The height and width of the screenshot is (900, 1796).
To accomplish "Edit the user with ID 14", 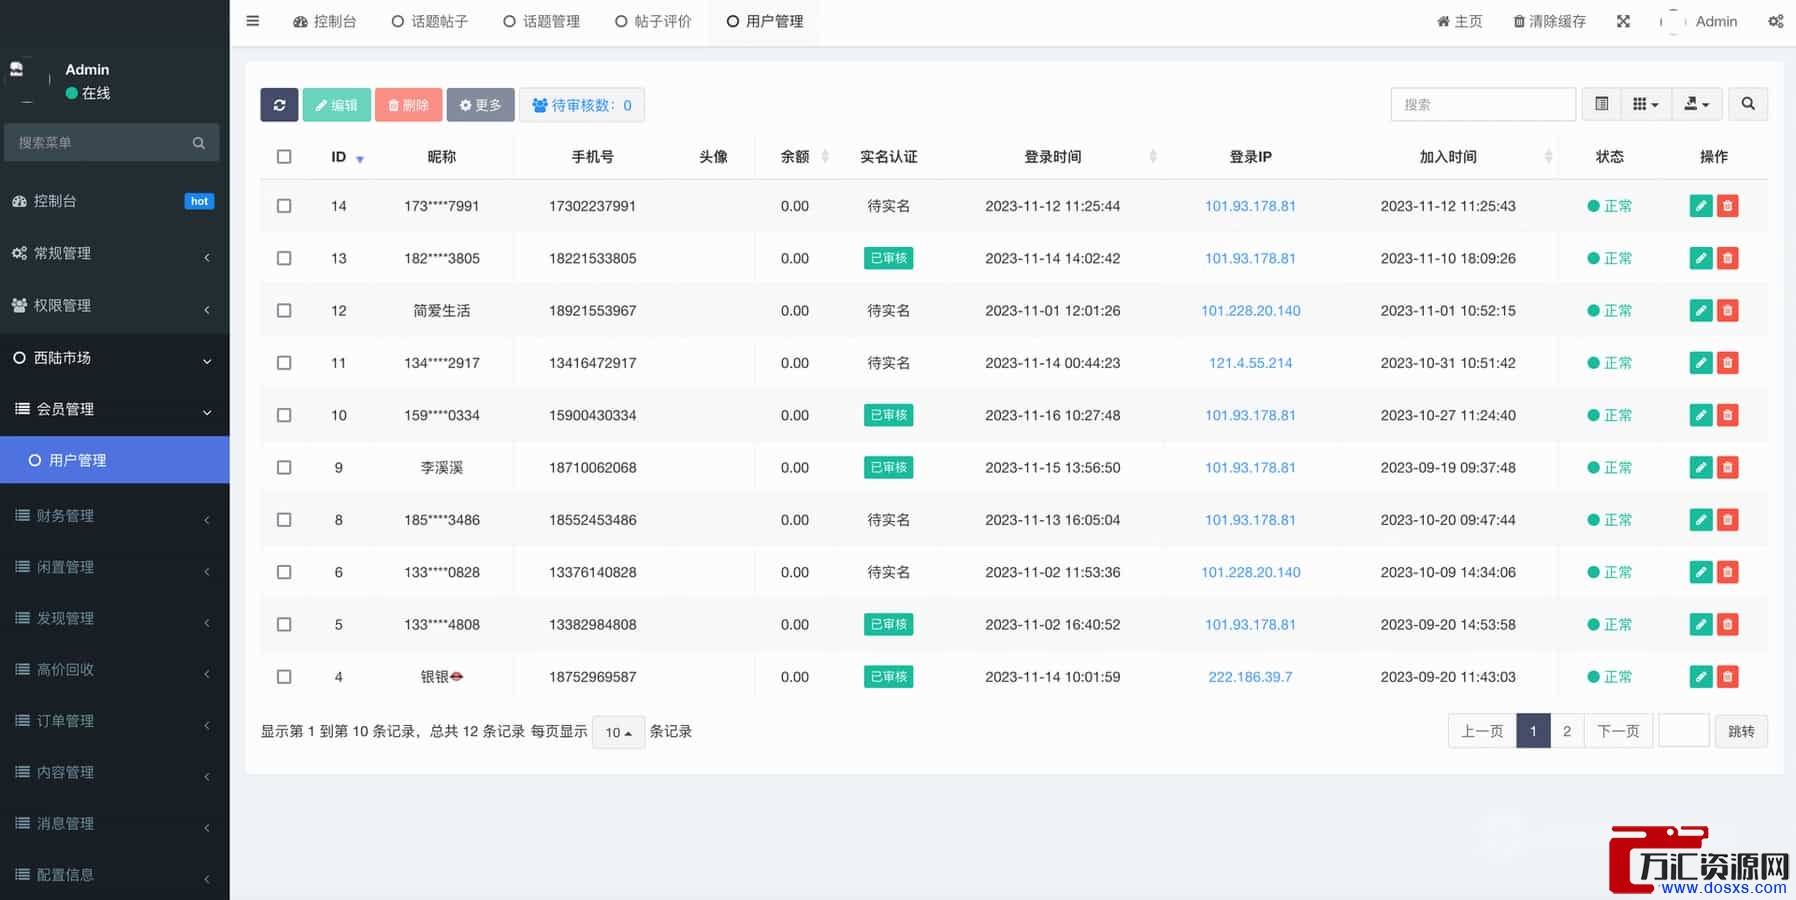I will [x=1700, y=206].
